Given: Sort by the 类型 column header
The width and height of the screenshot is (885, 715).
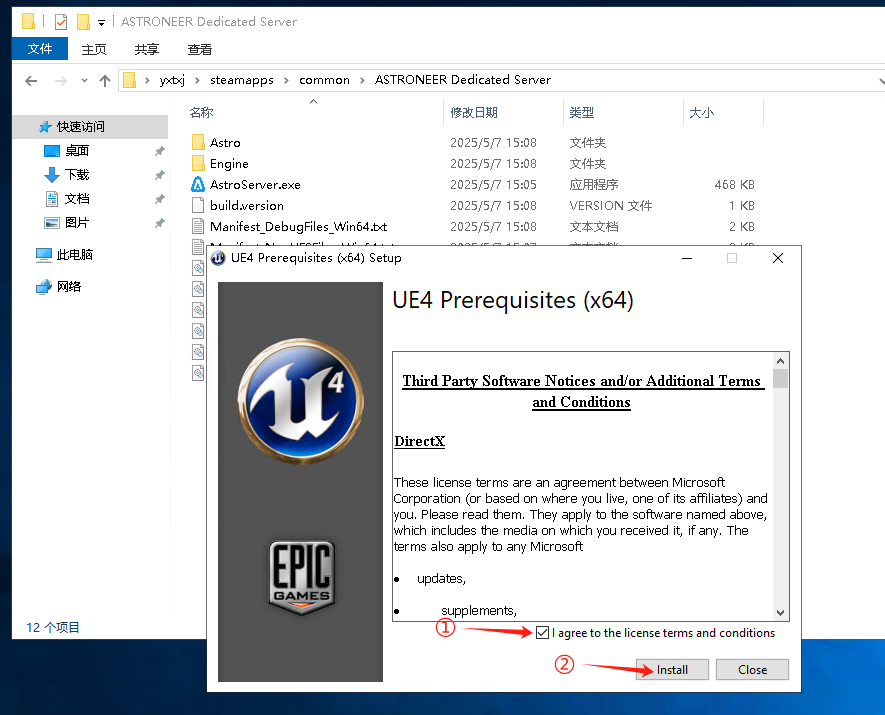Looking at the screenshot, I should pos(582,112).
